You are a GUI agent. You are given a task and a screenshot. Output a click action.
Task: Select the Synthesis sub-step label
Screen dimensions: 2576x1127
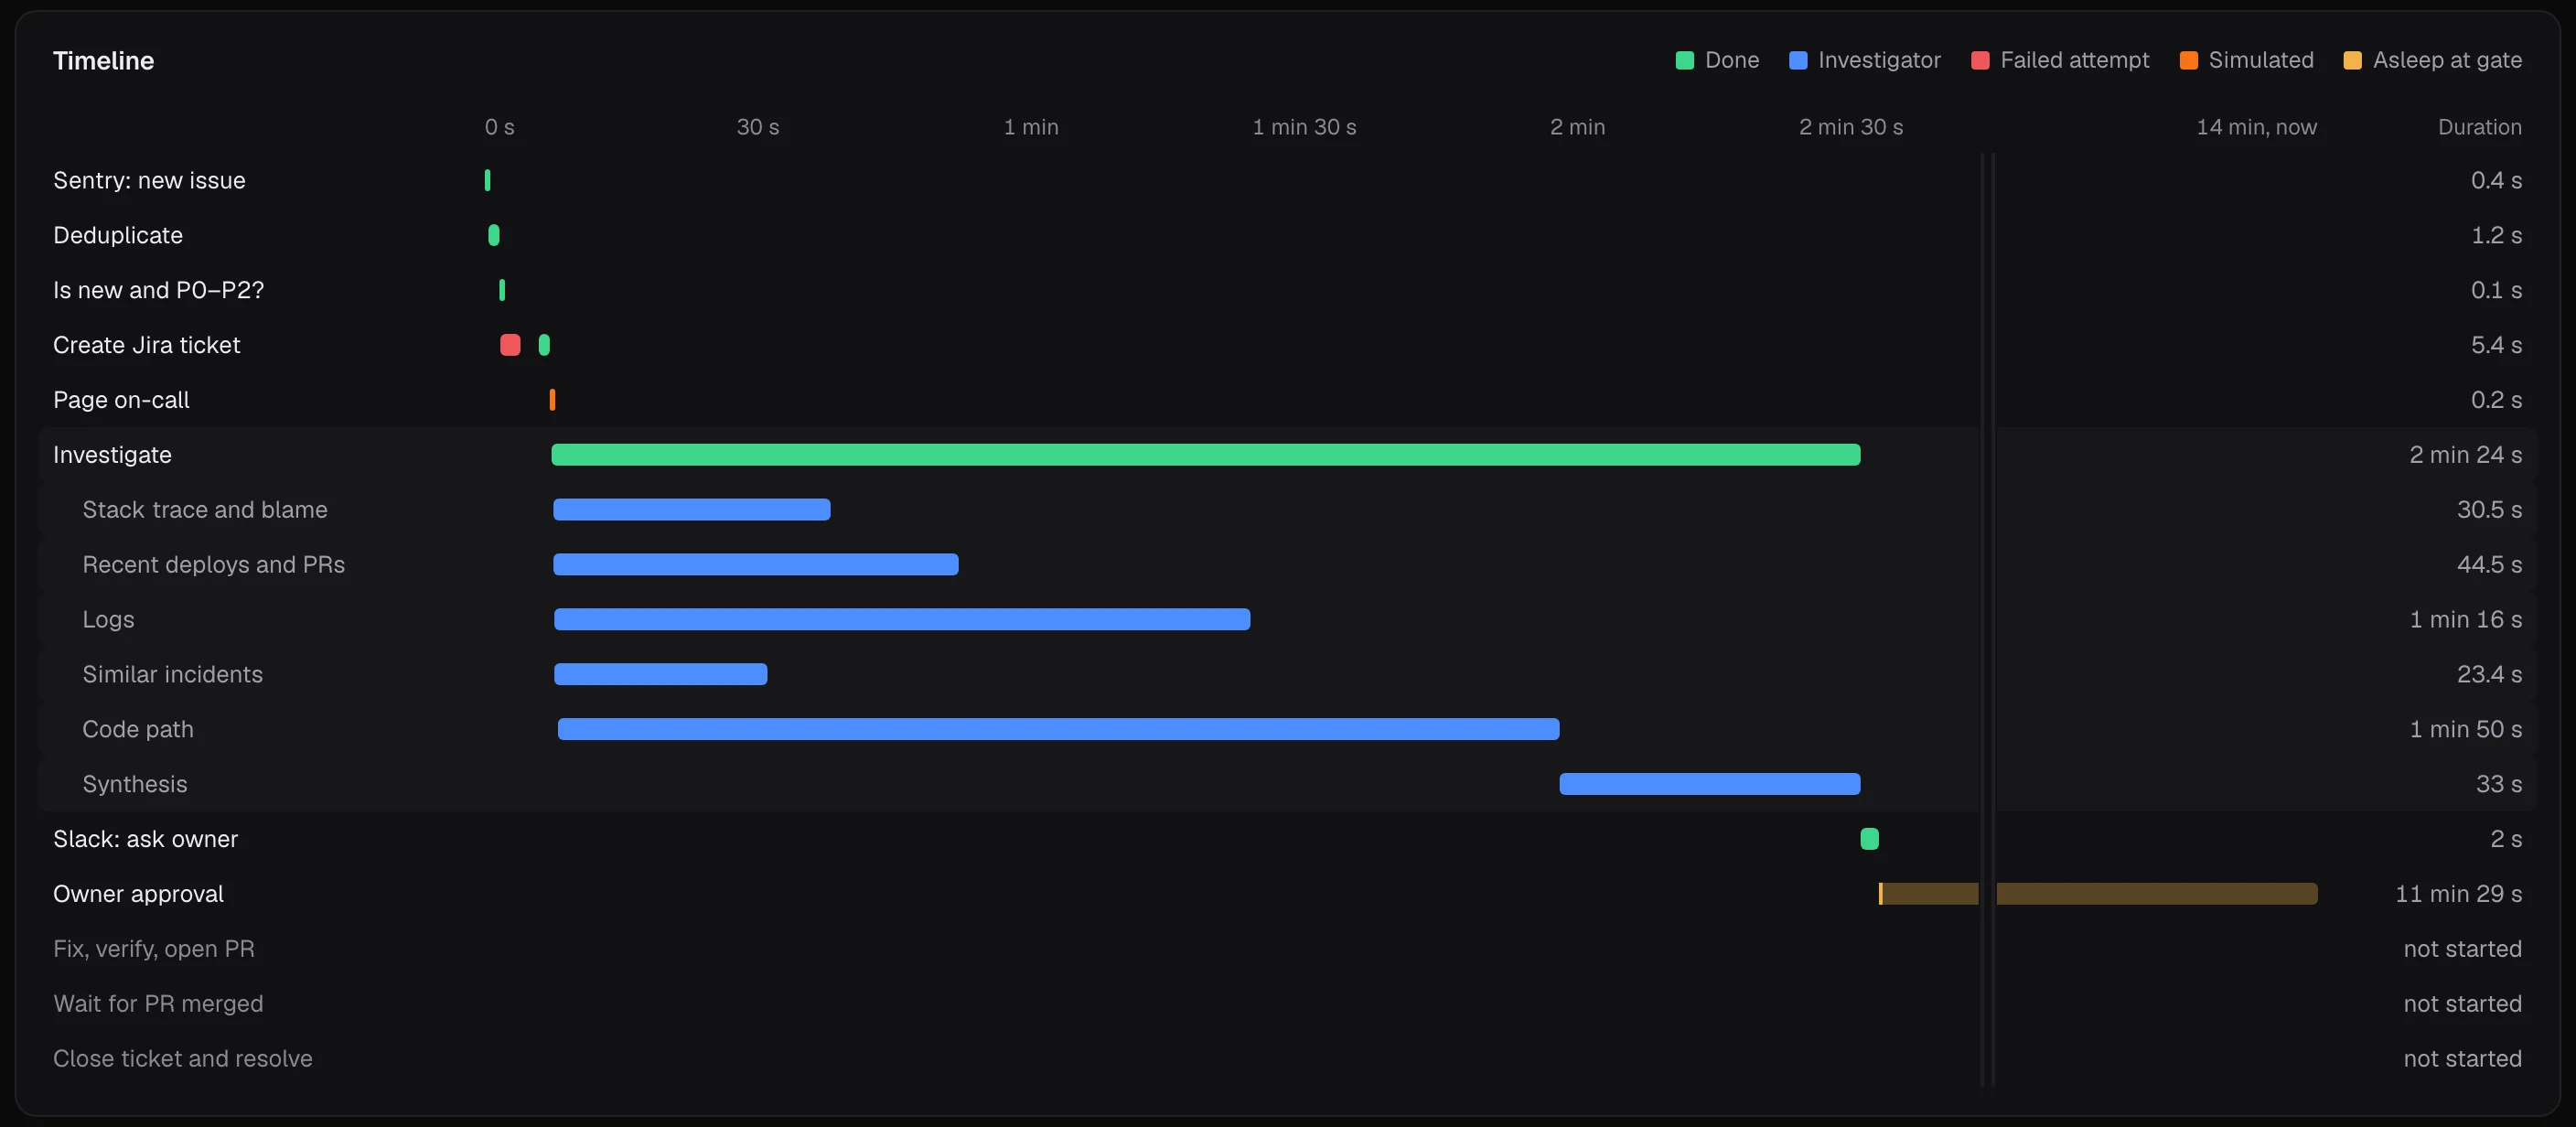(135, 784)
